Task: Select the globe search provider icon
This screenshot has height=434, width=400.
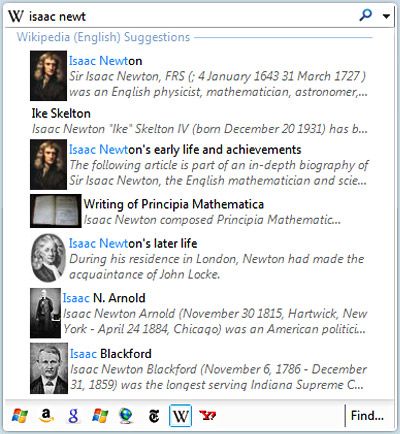Action: pos(126,416)
